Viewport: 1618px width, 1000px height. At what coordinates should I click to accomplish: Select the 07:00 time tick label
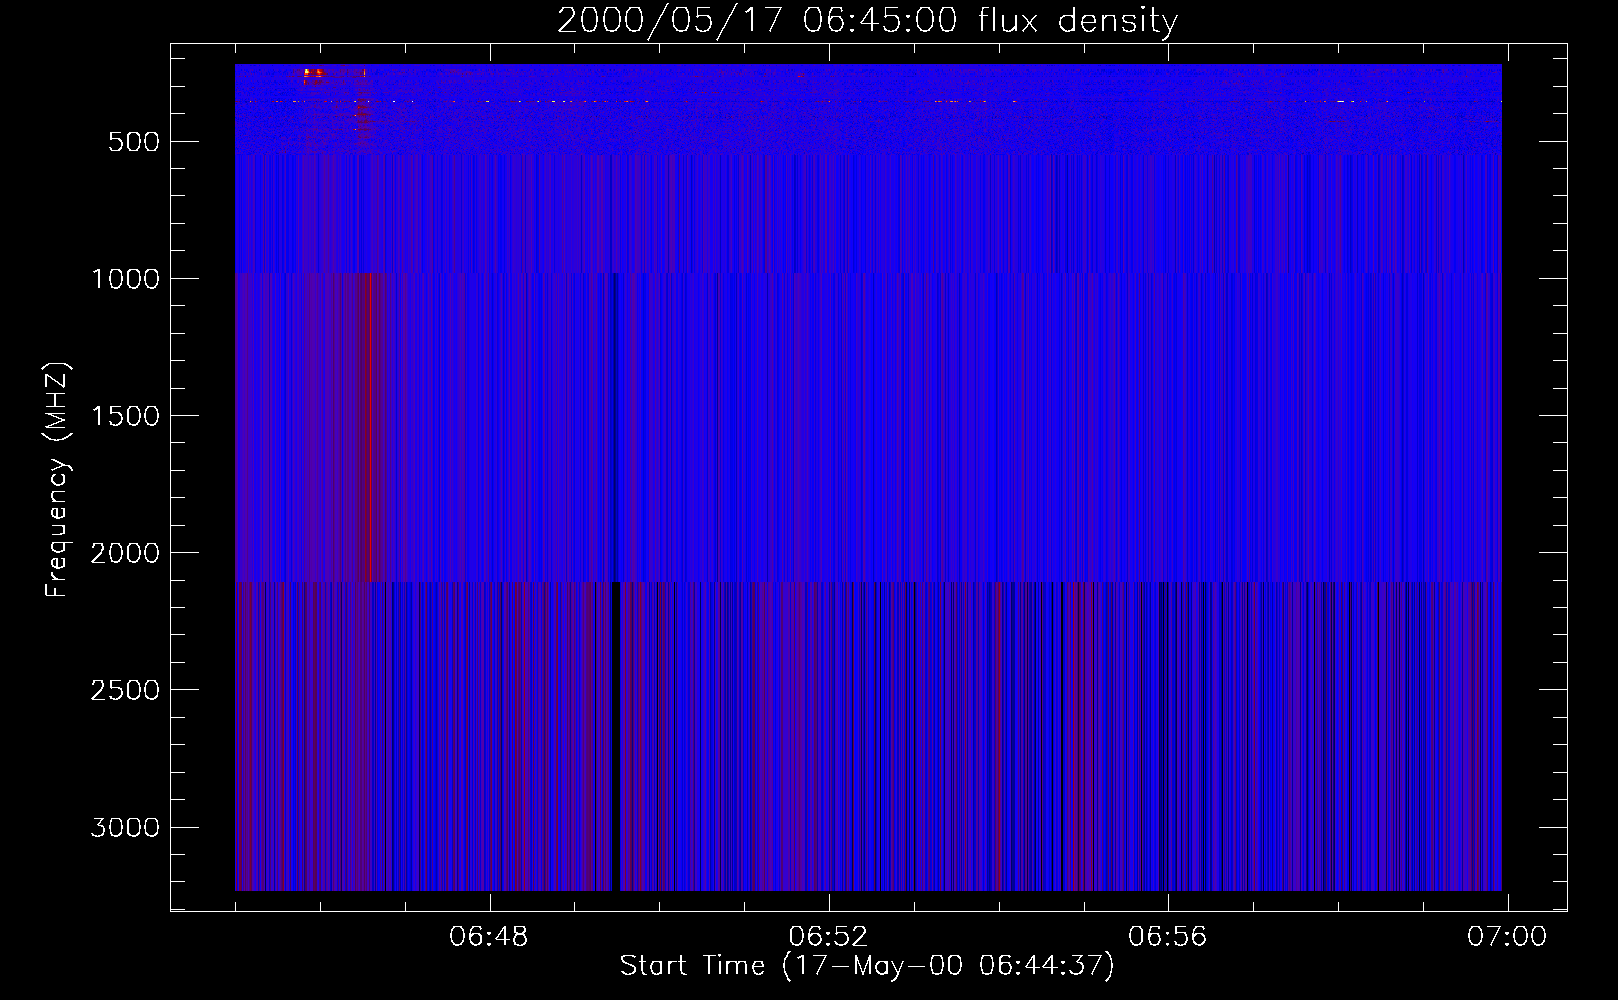tap(1506, 937)
